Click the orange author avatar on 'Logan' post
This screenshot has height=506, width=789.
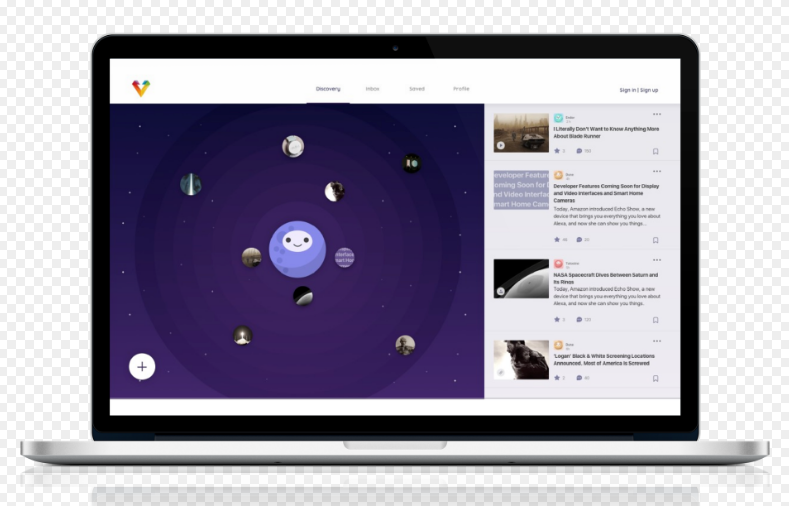pyautogui.click(x=558, y=346)
